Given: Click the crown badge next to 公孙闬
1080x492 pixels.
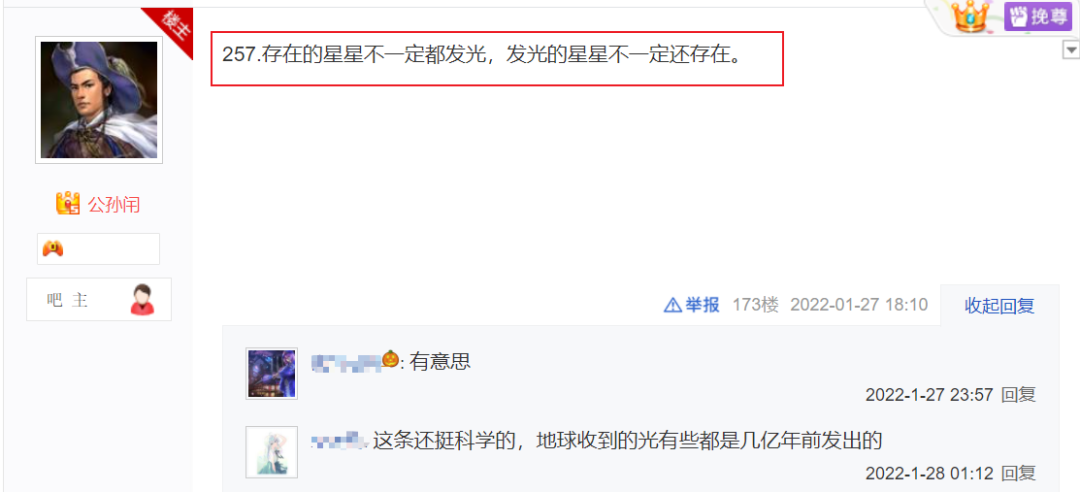Looking at the screenshot, I should 68,204.
